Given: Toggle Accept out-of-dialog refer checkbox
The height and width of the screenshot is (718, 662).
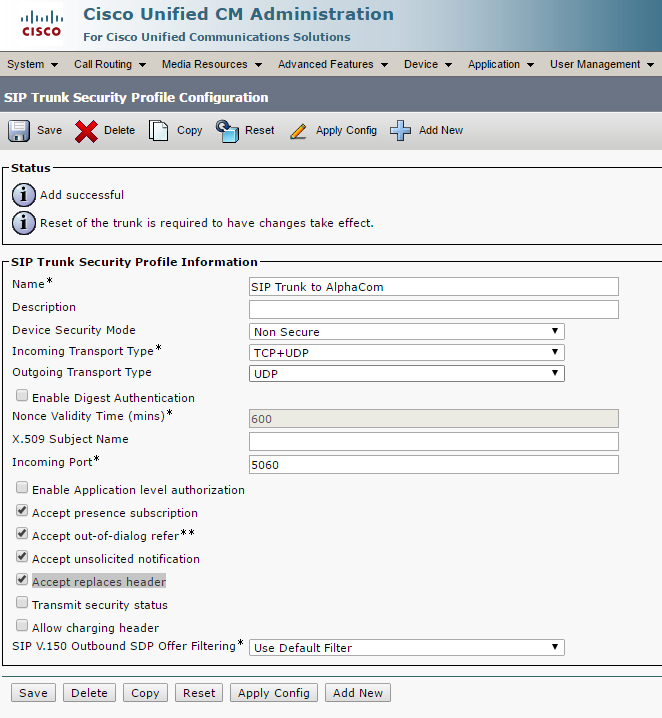Looking at the screenshot, I should click(22, 533).
